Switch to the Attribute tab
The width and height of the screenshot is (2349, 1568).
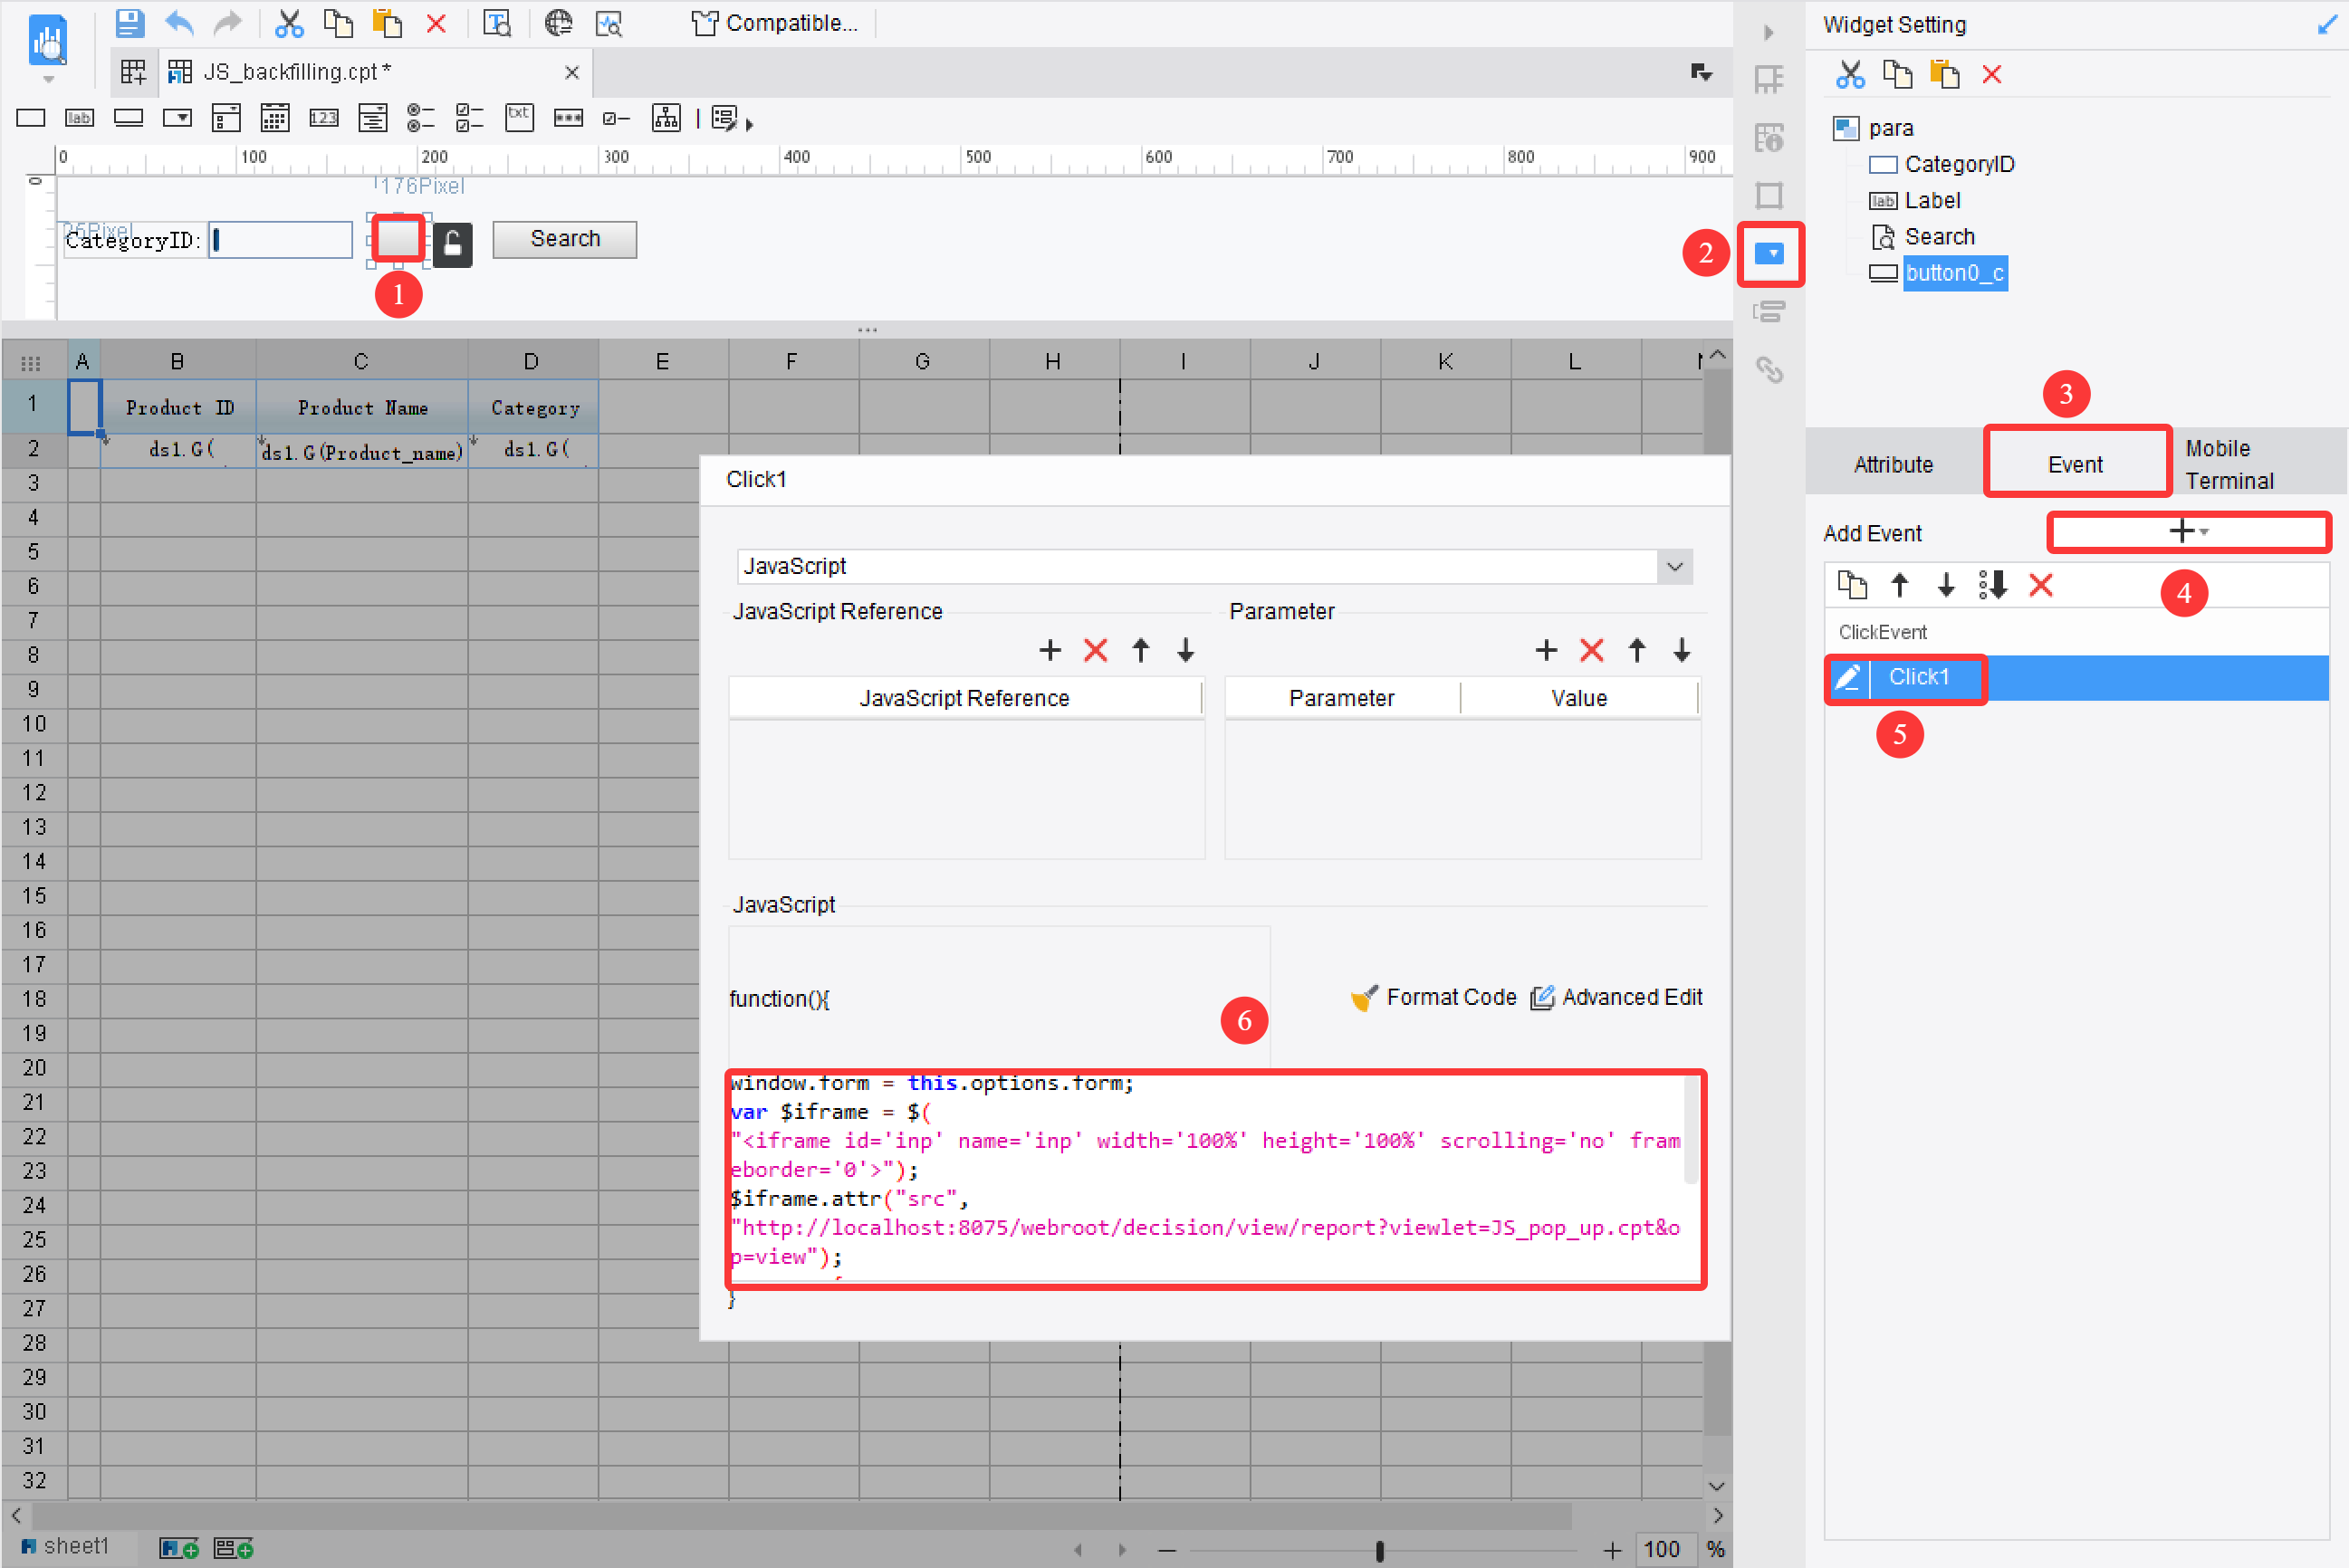[x=1893, y=463]
